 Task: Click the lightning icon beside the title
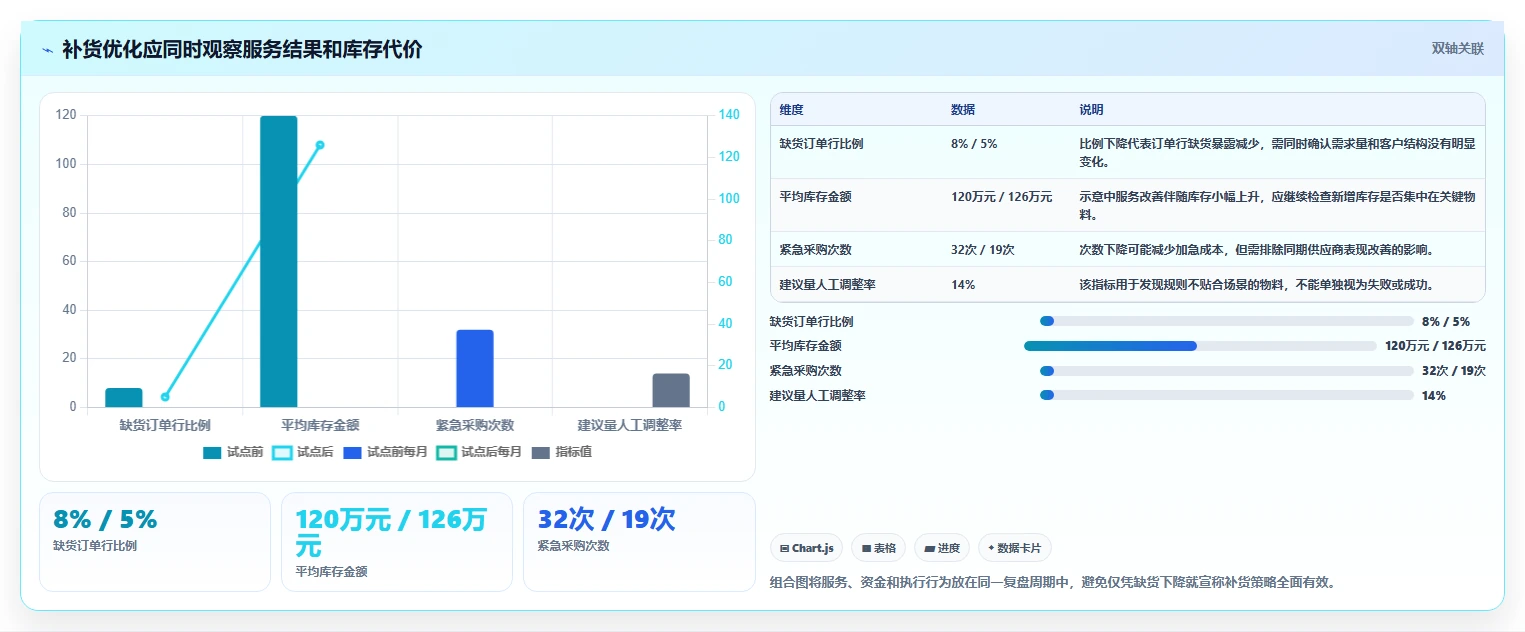(x=48, y=50)
